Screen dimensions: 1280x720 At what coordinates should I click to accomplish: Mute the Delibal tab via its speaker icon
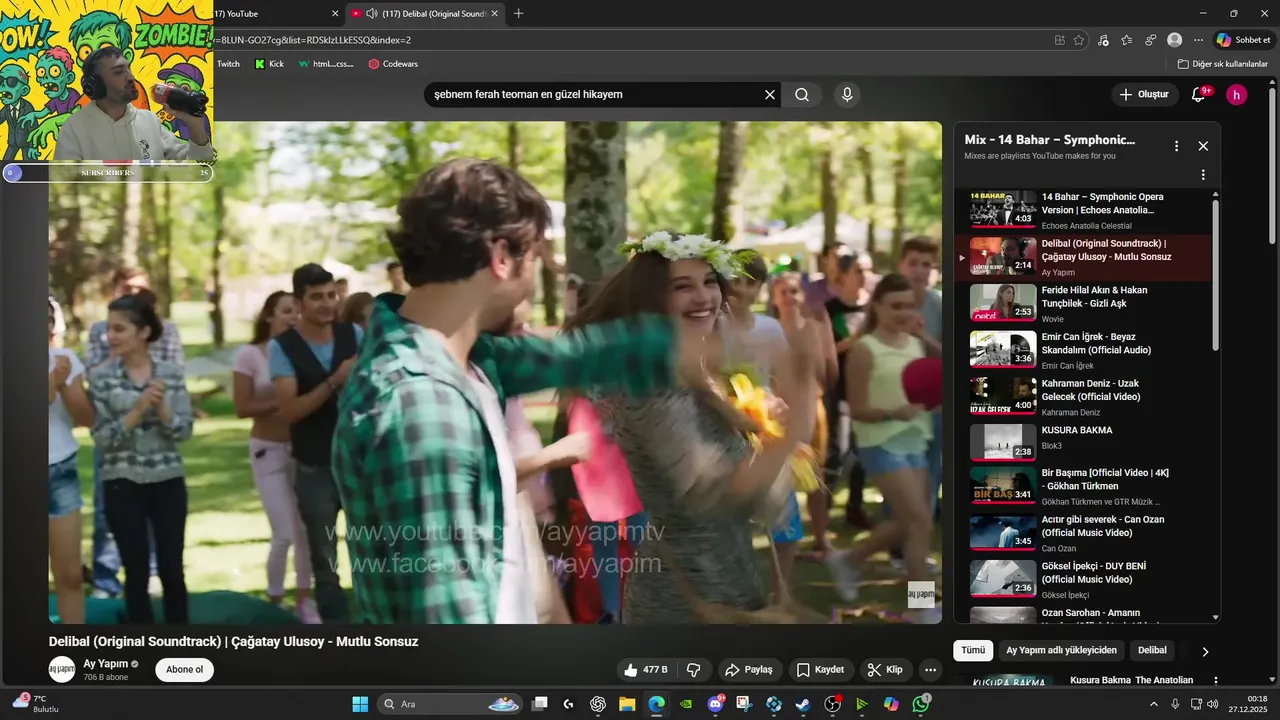(x=372, y=14)
